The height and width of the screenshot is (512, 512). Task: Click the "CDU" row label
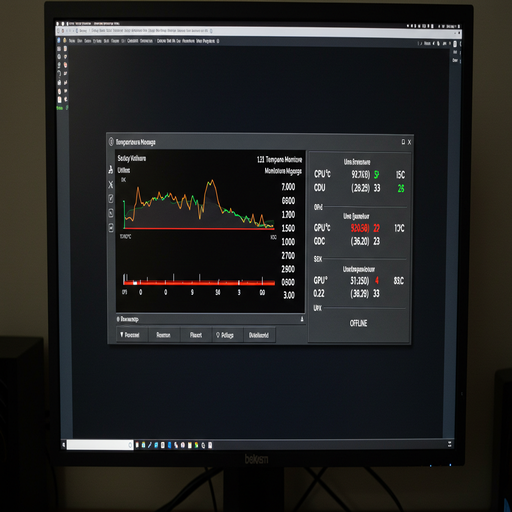tap(320, 188)
